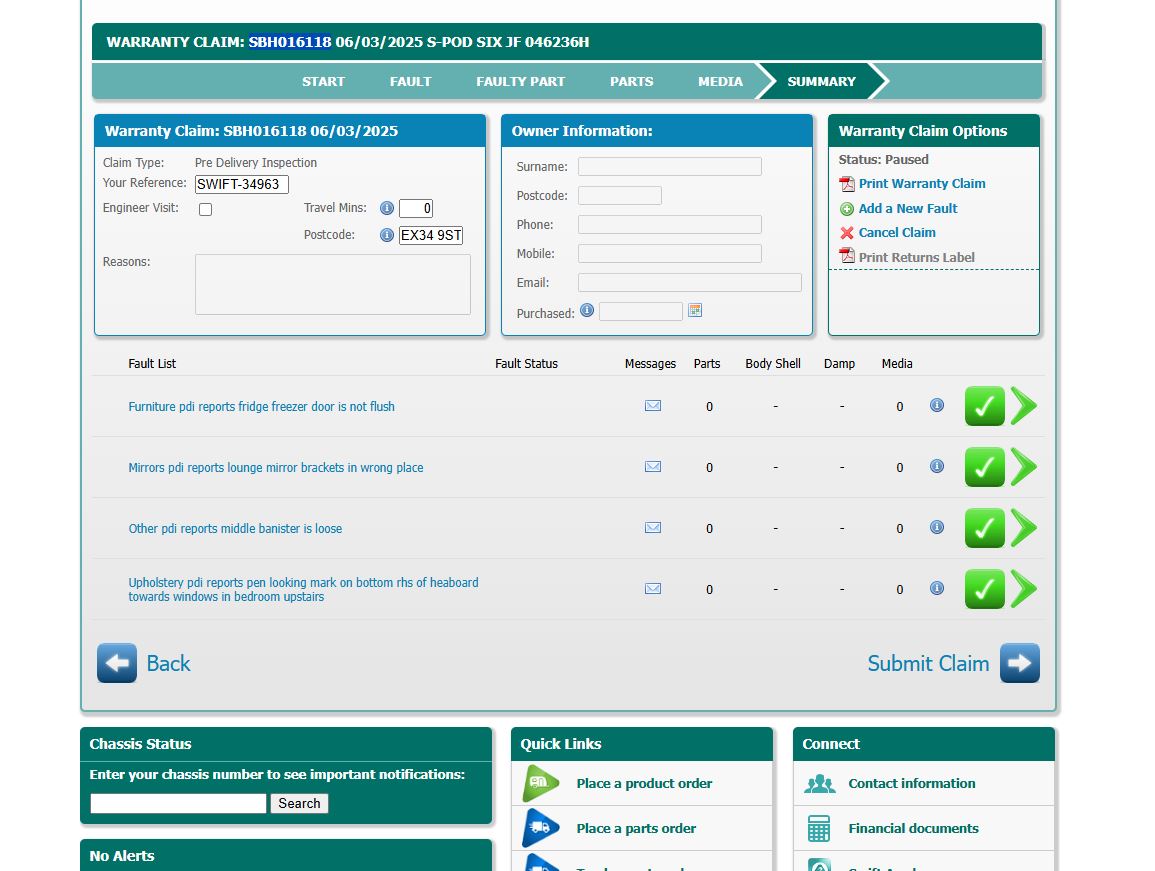The image size is (1155, 871).
Task: Click the Your Reference field SWIFT-34963
Action: point(242,184)
